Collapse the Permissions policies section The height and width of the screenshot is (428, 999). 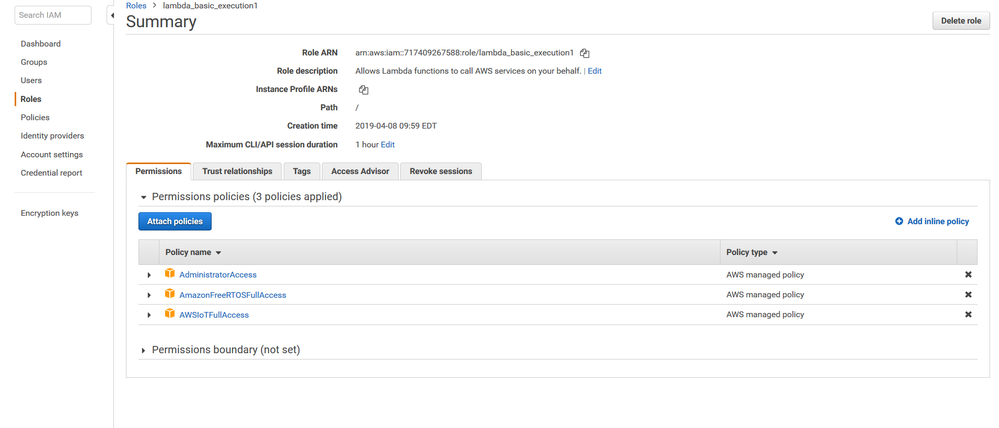[143, 198]
